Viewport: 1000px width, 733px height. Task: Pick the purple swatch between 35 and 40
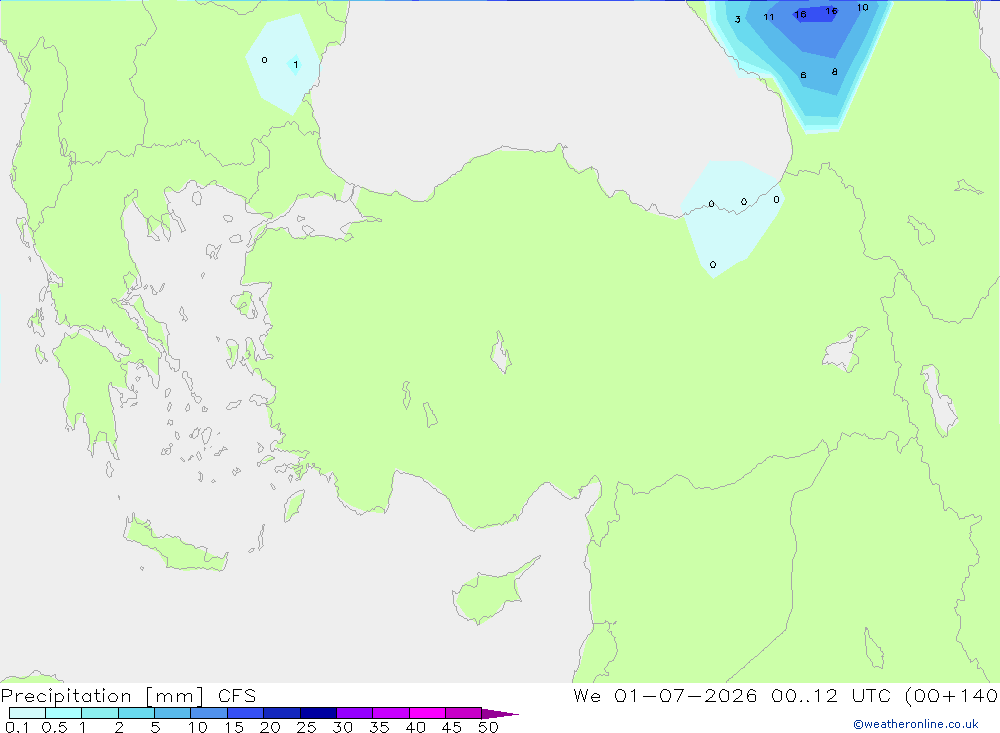(390, 713)
